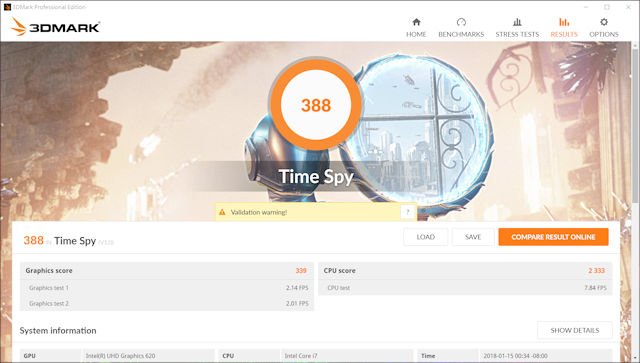Open validation warning help question mark

click(407, 212)
